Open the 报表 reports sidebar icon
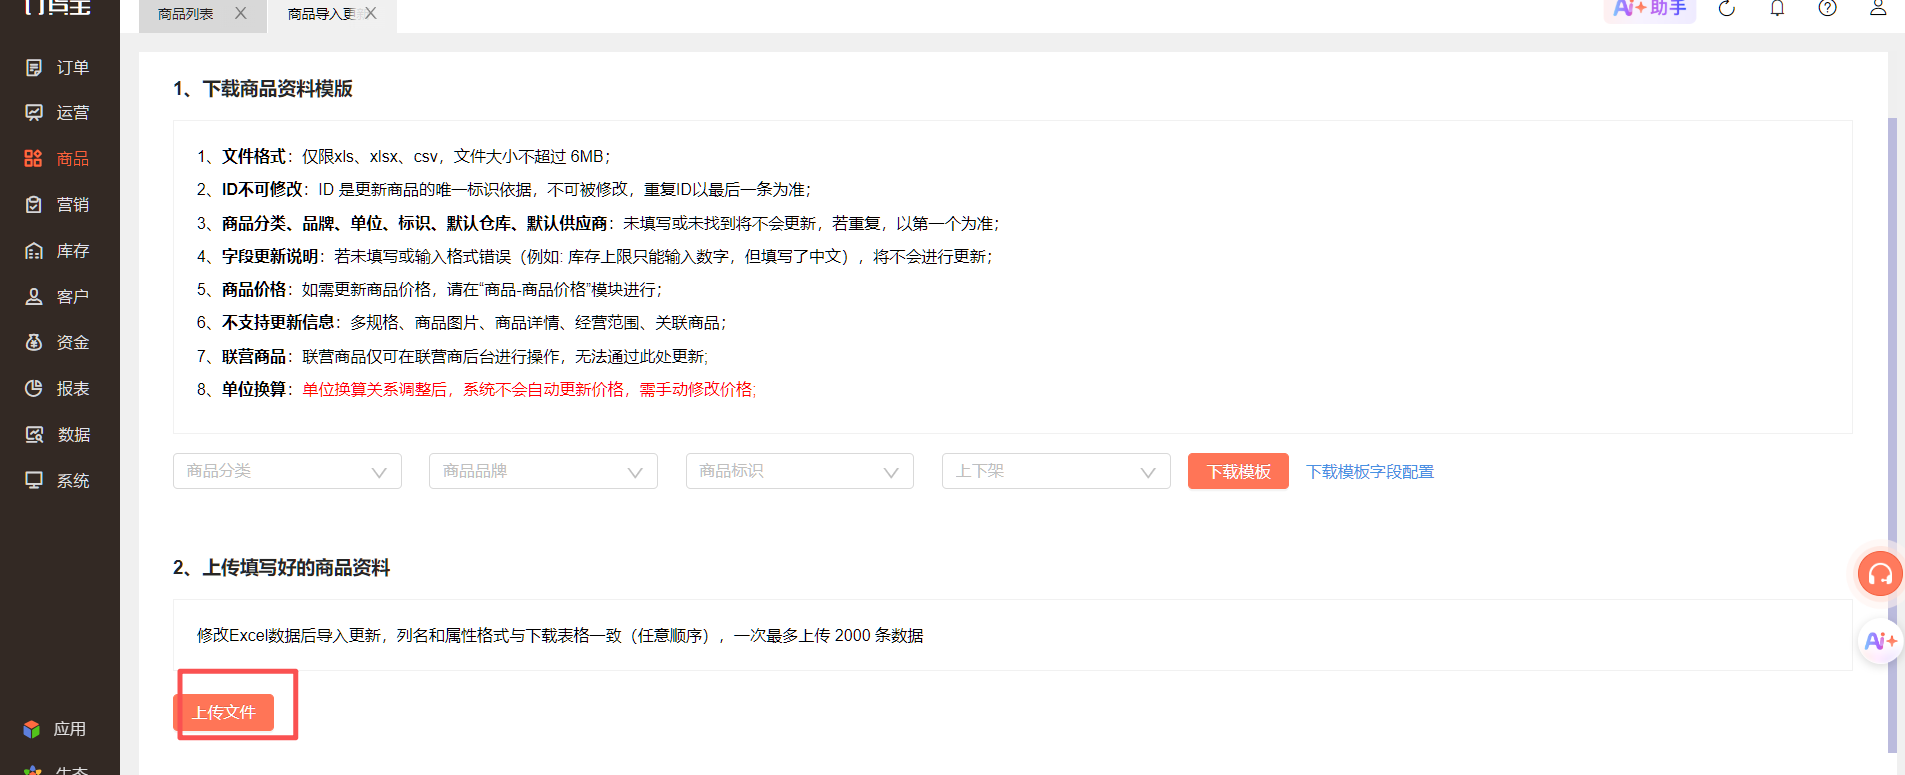The height and width of the screenshot is (775, 1905). (34, 389)
